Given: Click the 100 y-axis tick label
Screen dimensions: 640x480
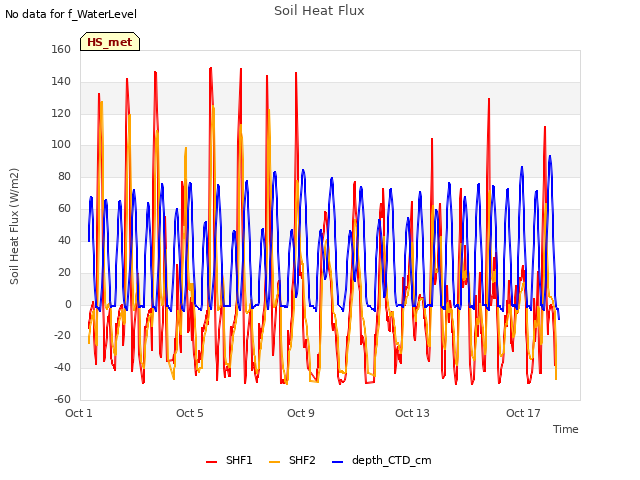Looking at the screenshot, I should (x=61, y=144).
